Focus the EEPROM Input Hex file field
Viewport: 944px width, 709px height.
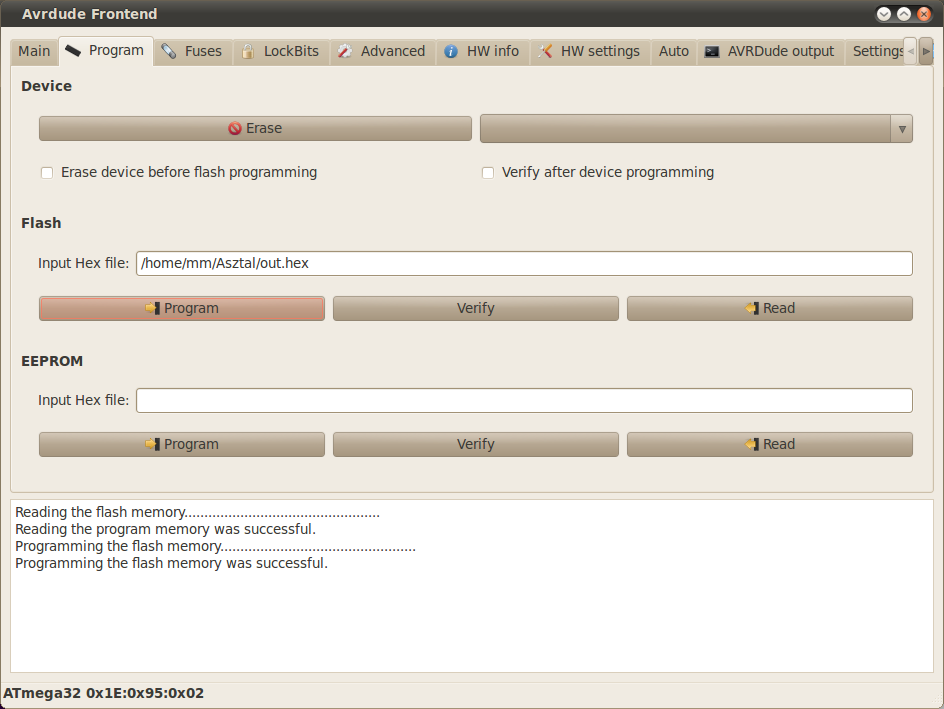(524, 401)
